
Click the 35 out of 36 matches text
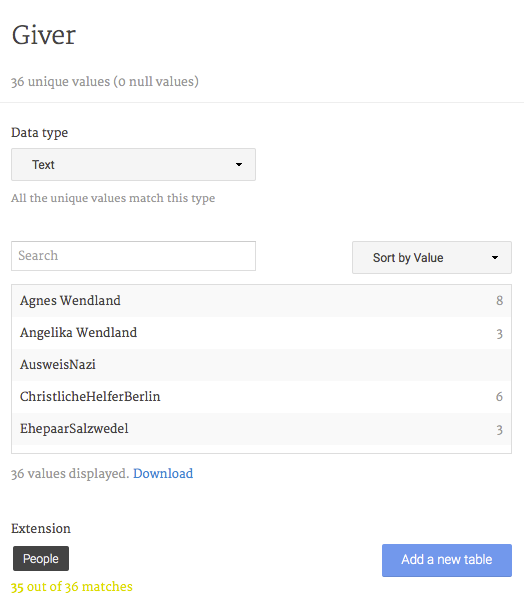coord(72,587)
